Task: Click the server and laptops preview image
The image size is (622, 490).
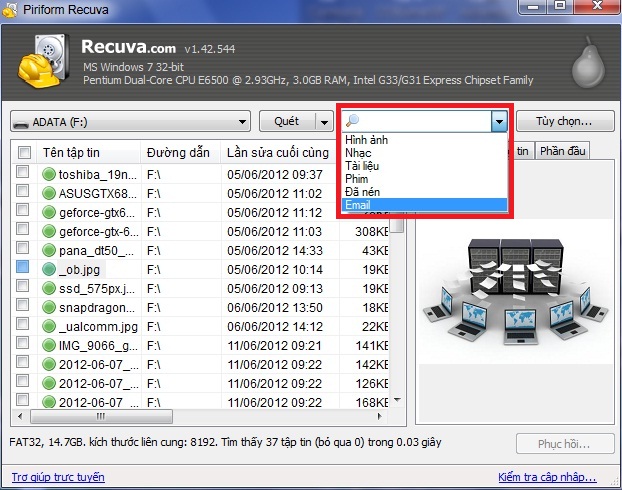Action: 515,291
